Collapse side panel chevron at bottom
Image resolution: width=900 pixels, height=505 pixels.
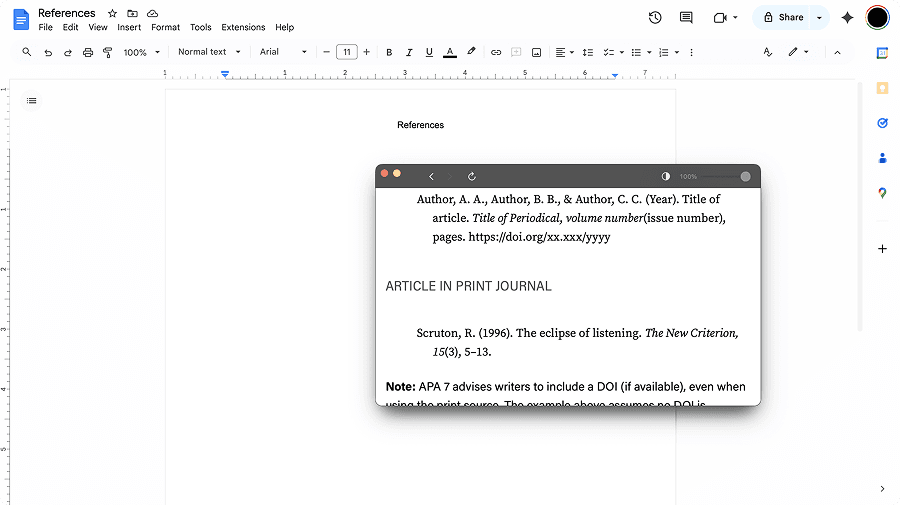pos(882,489)
